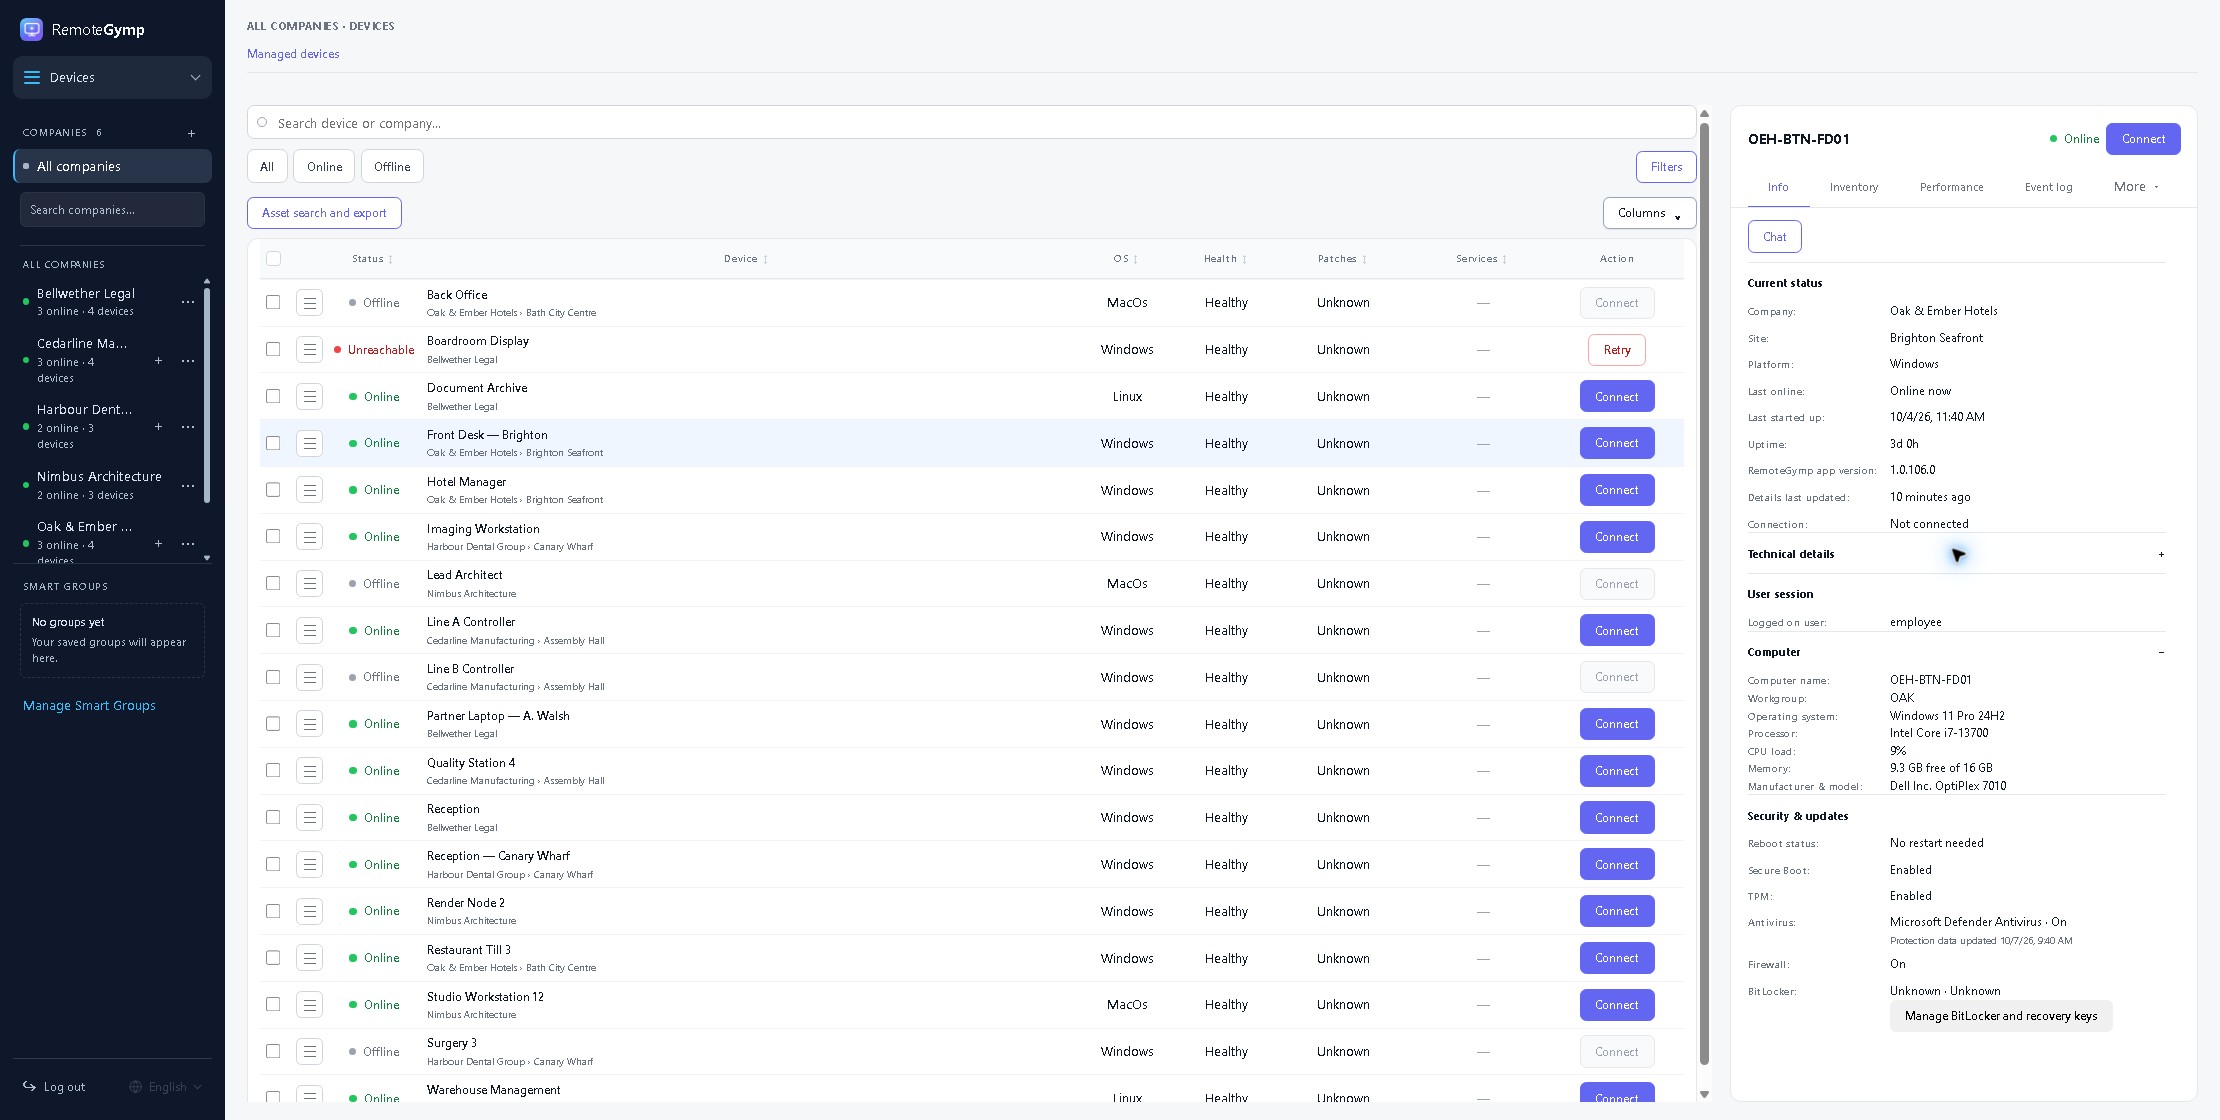Filter devices by Offline
Image resolution: width=2220 pixels, height=1120 pixels.
[392, 167]
